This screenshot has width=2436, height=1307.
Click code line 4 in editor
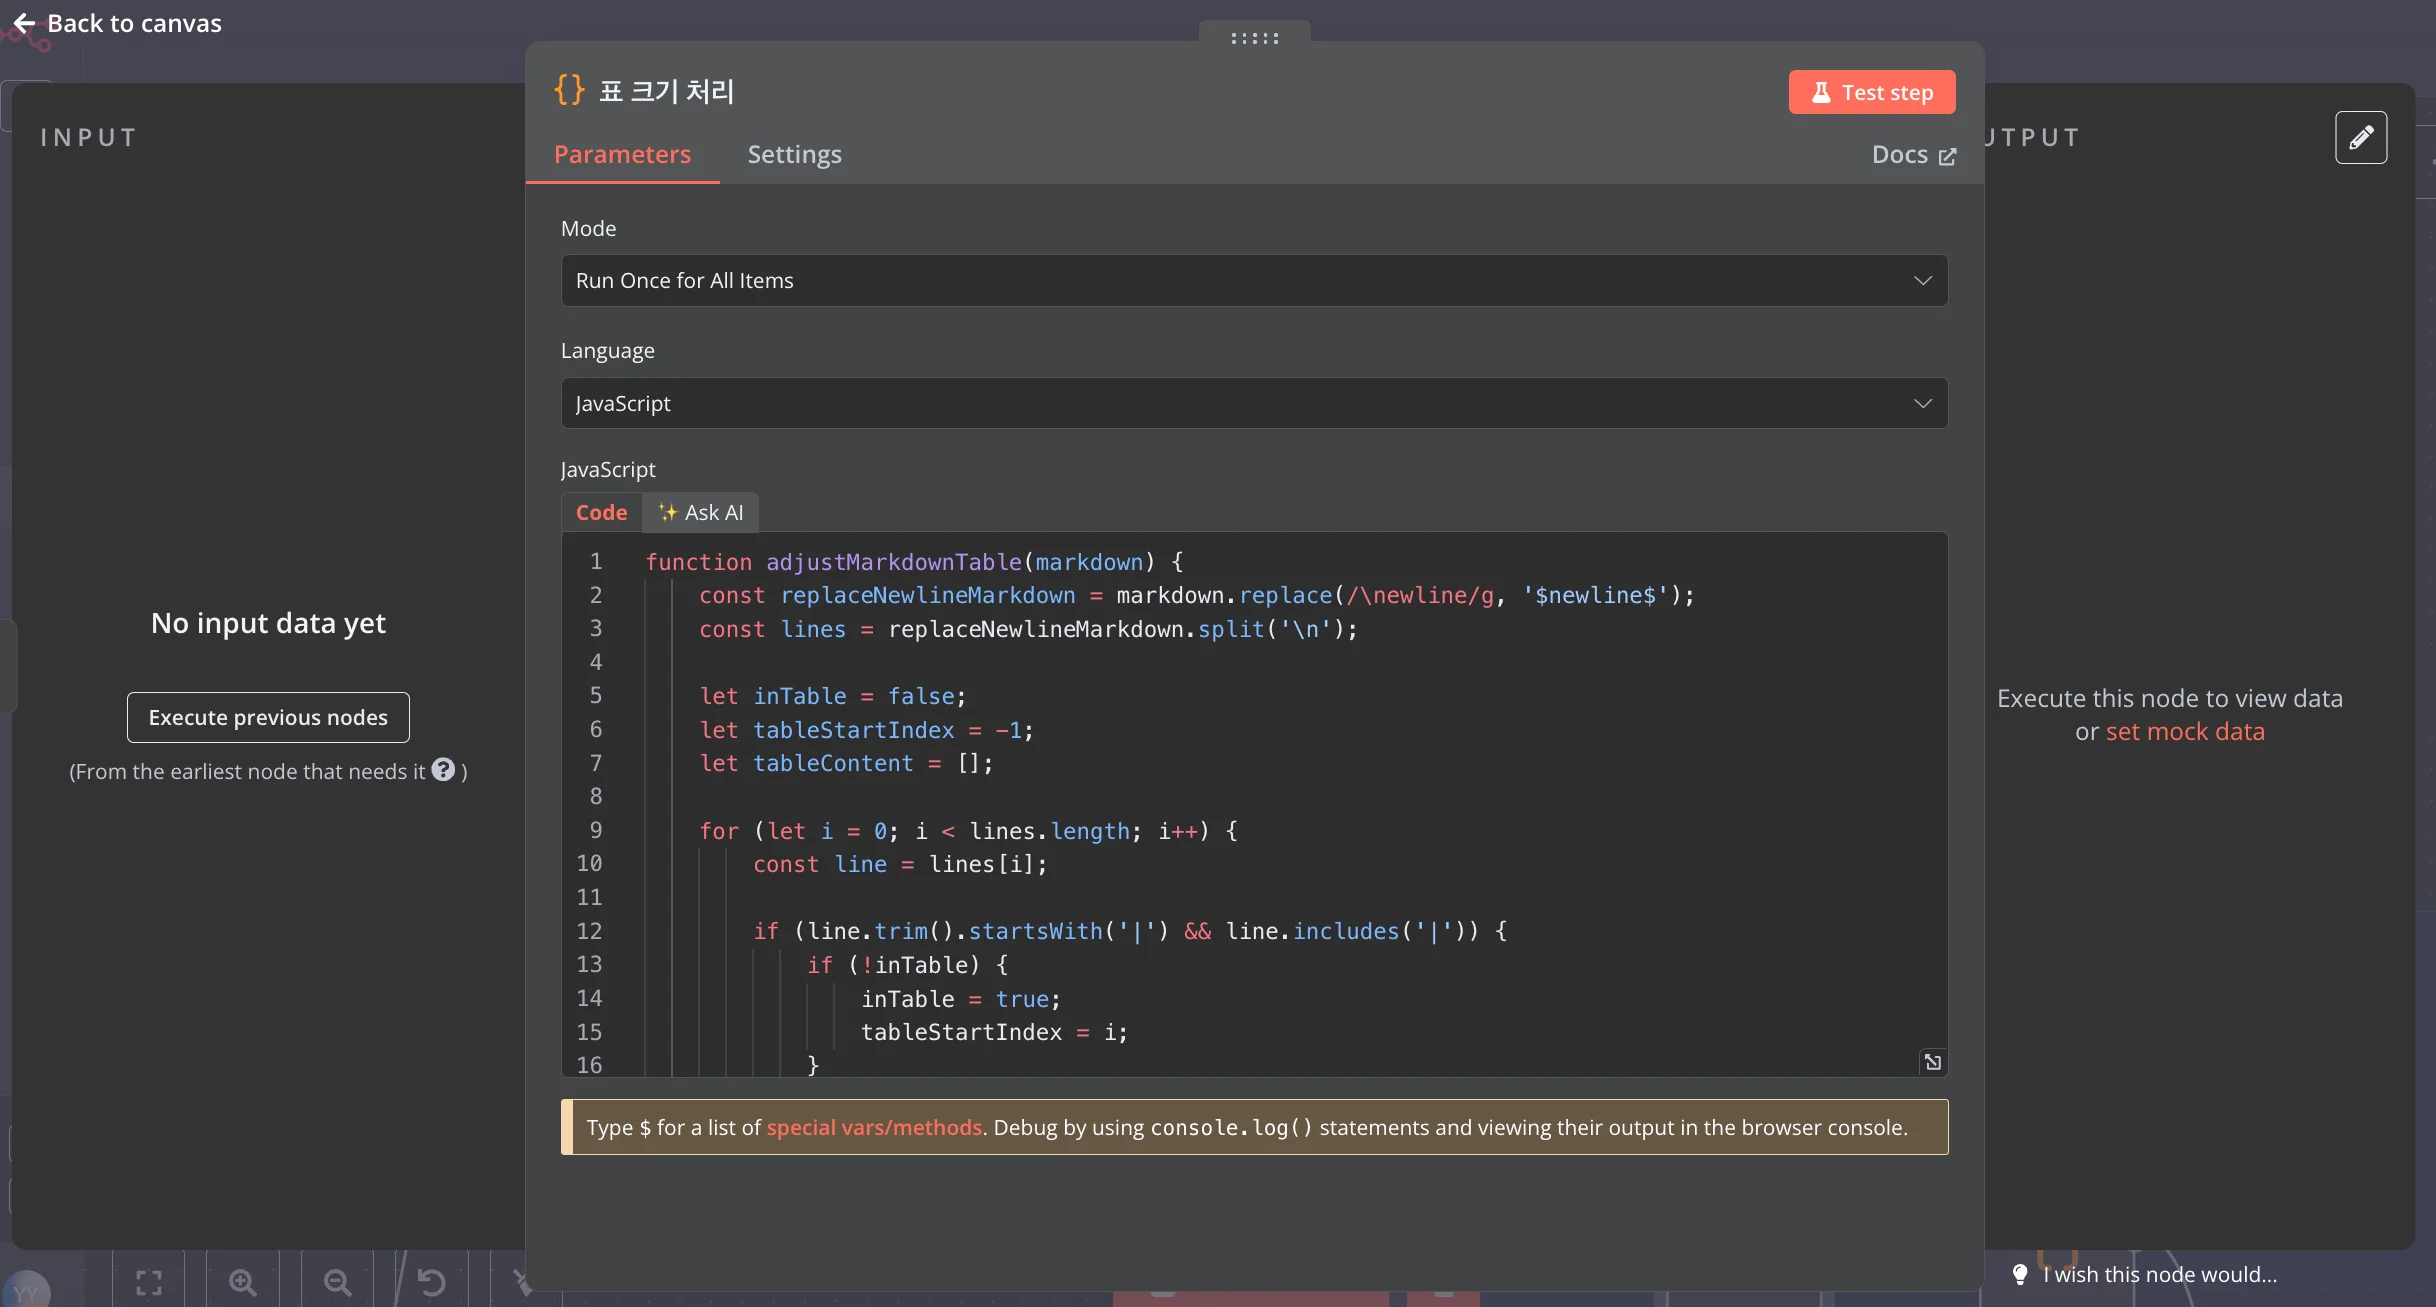pyautogui.click(x=900, y=662)
